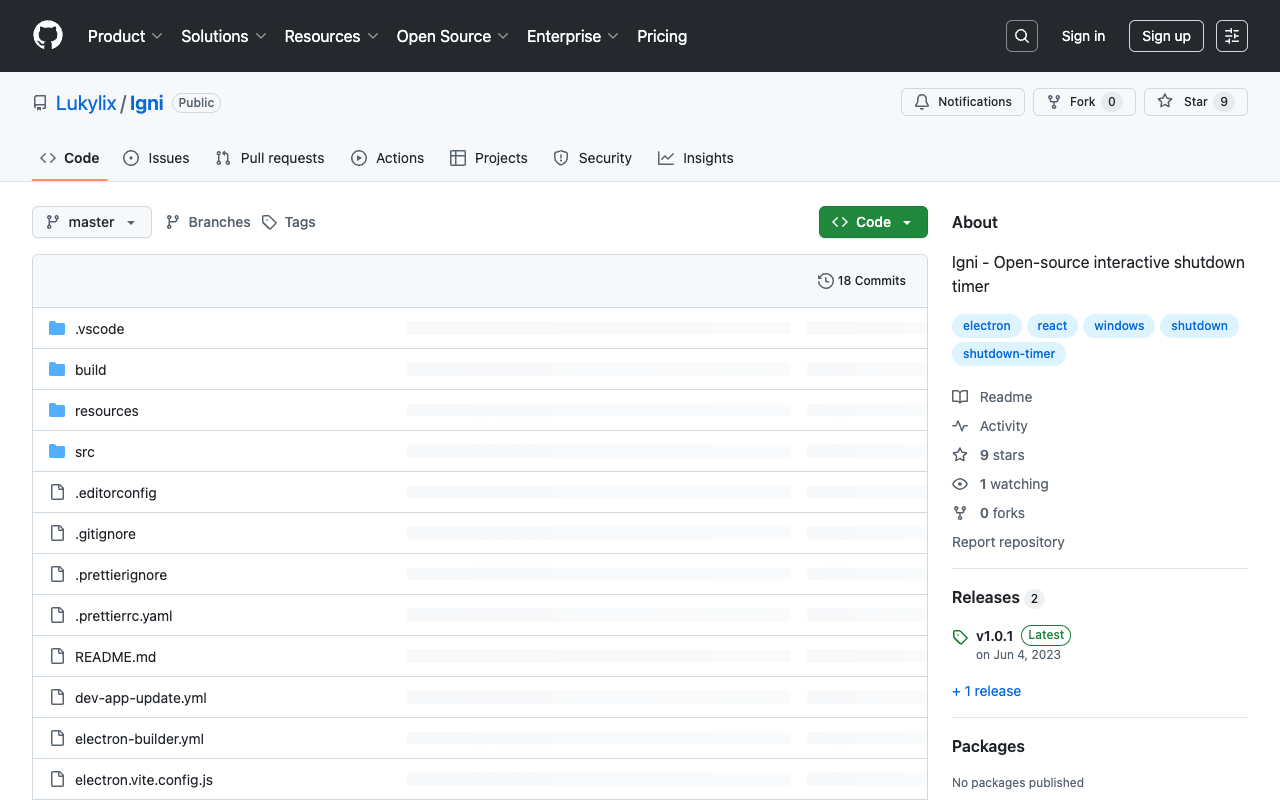Click the src folder icon
1280x800 pixels.
[57, 452]
